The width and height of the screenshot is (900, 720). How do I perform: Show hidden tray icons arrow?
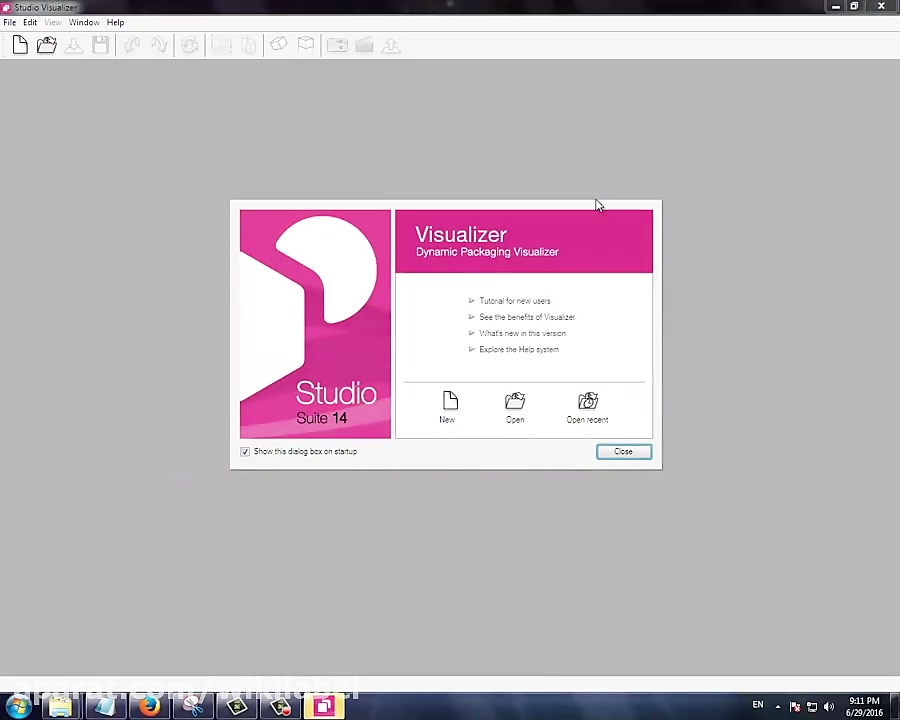point(778,707)
